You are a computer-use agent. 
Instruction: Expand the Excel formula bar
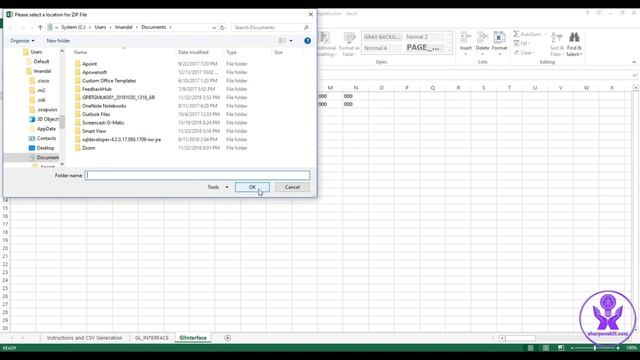coord(634,76)
